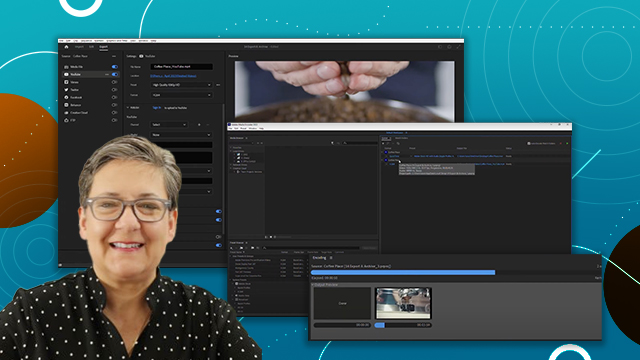Check the Auto-Encode Watch Folders checkbox
Image resolution: width=640 pixels, height=360 pixels.
click(529, 143)
